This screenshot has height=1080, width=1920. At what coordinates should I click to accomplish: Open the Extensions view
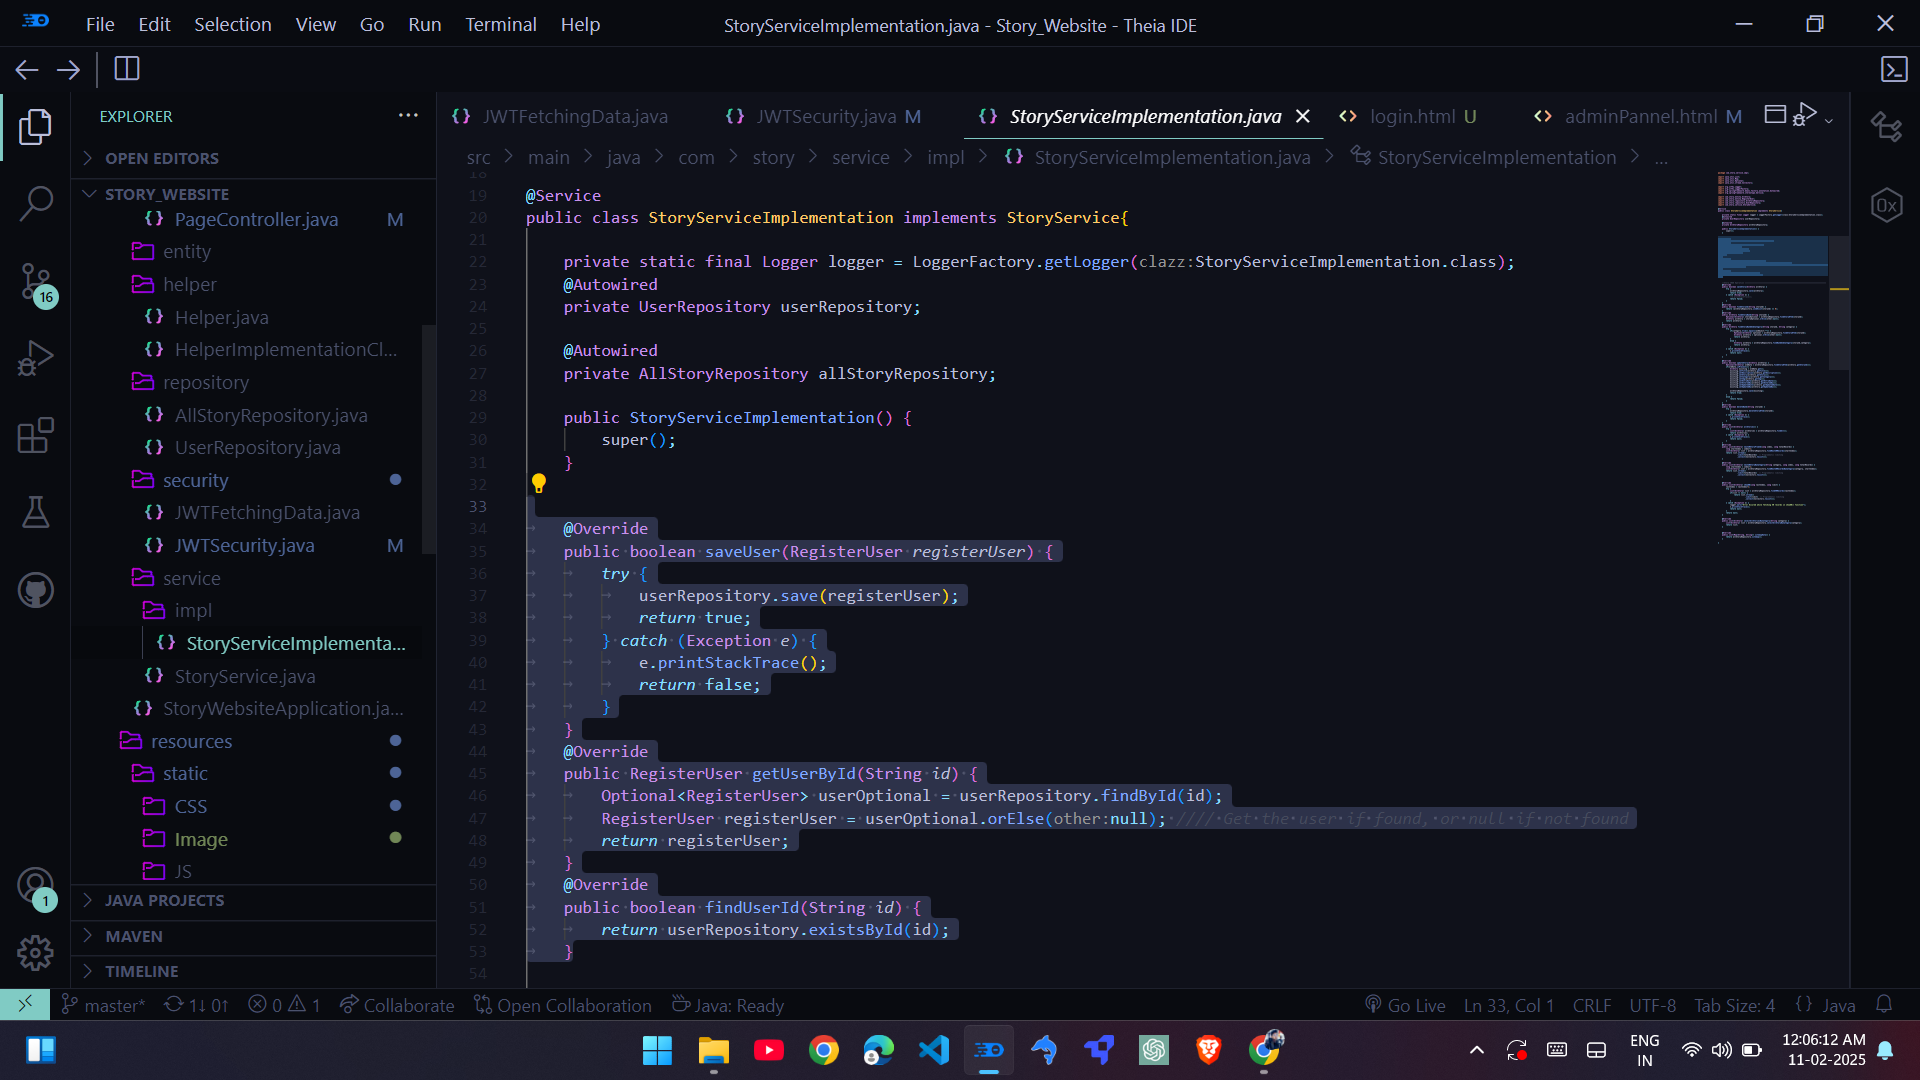36,435
